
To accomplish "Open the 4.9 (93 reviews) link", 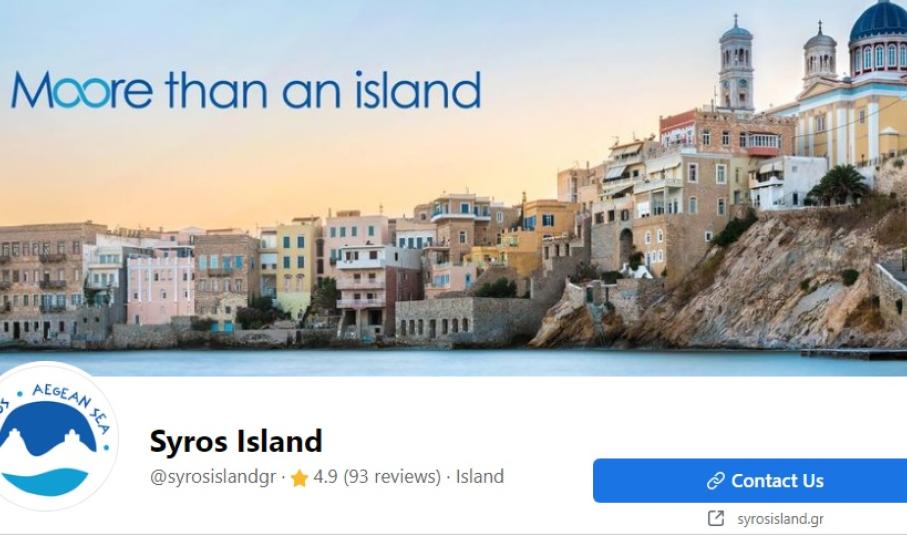I will click(377, 476).
